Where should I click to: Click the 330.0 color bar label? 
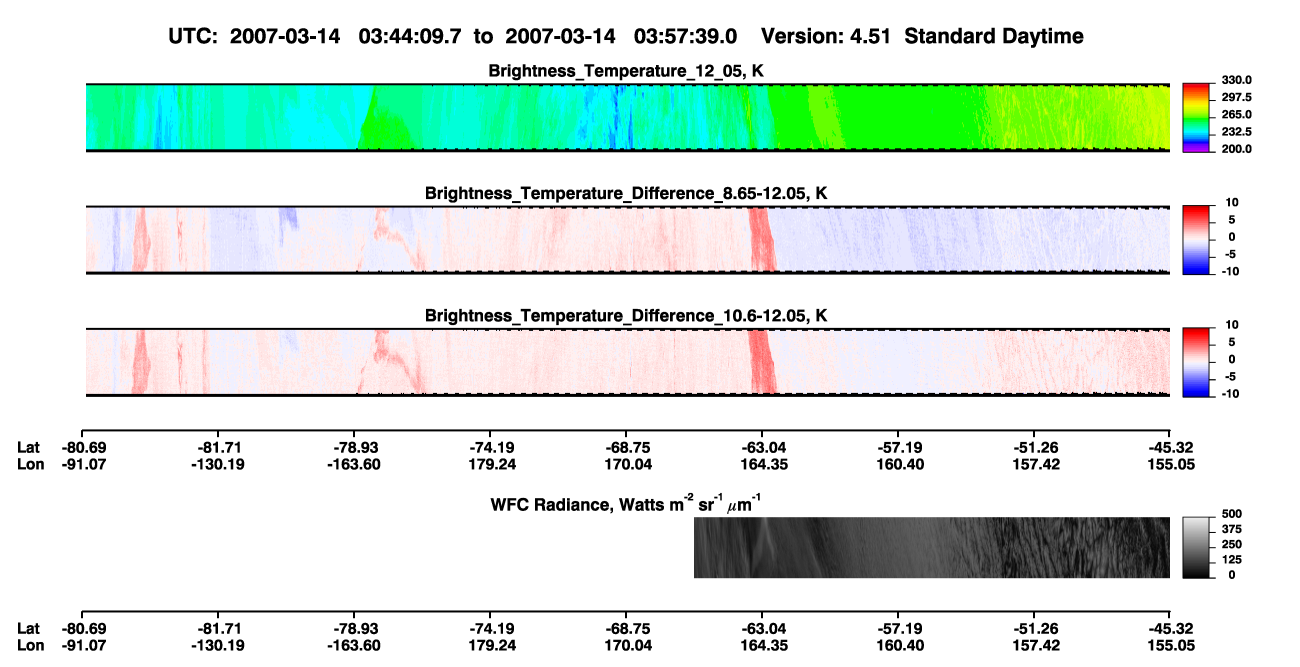[x=1237, y=81]
